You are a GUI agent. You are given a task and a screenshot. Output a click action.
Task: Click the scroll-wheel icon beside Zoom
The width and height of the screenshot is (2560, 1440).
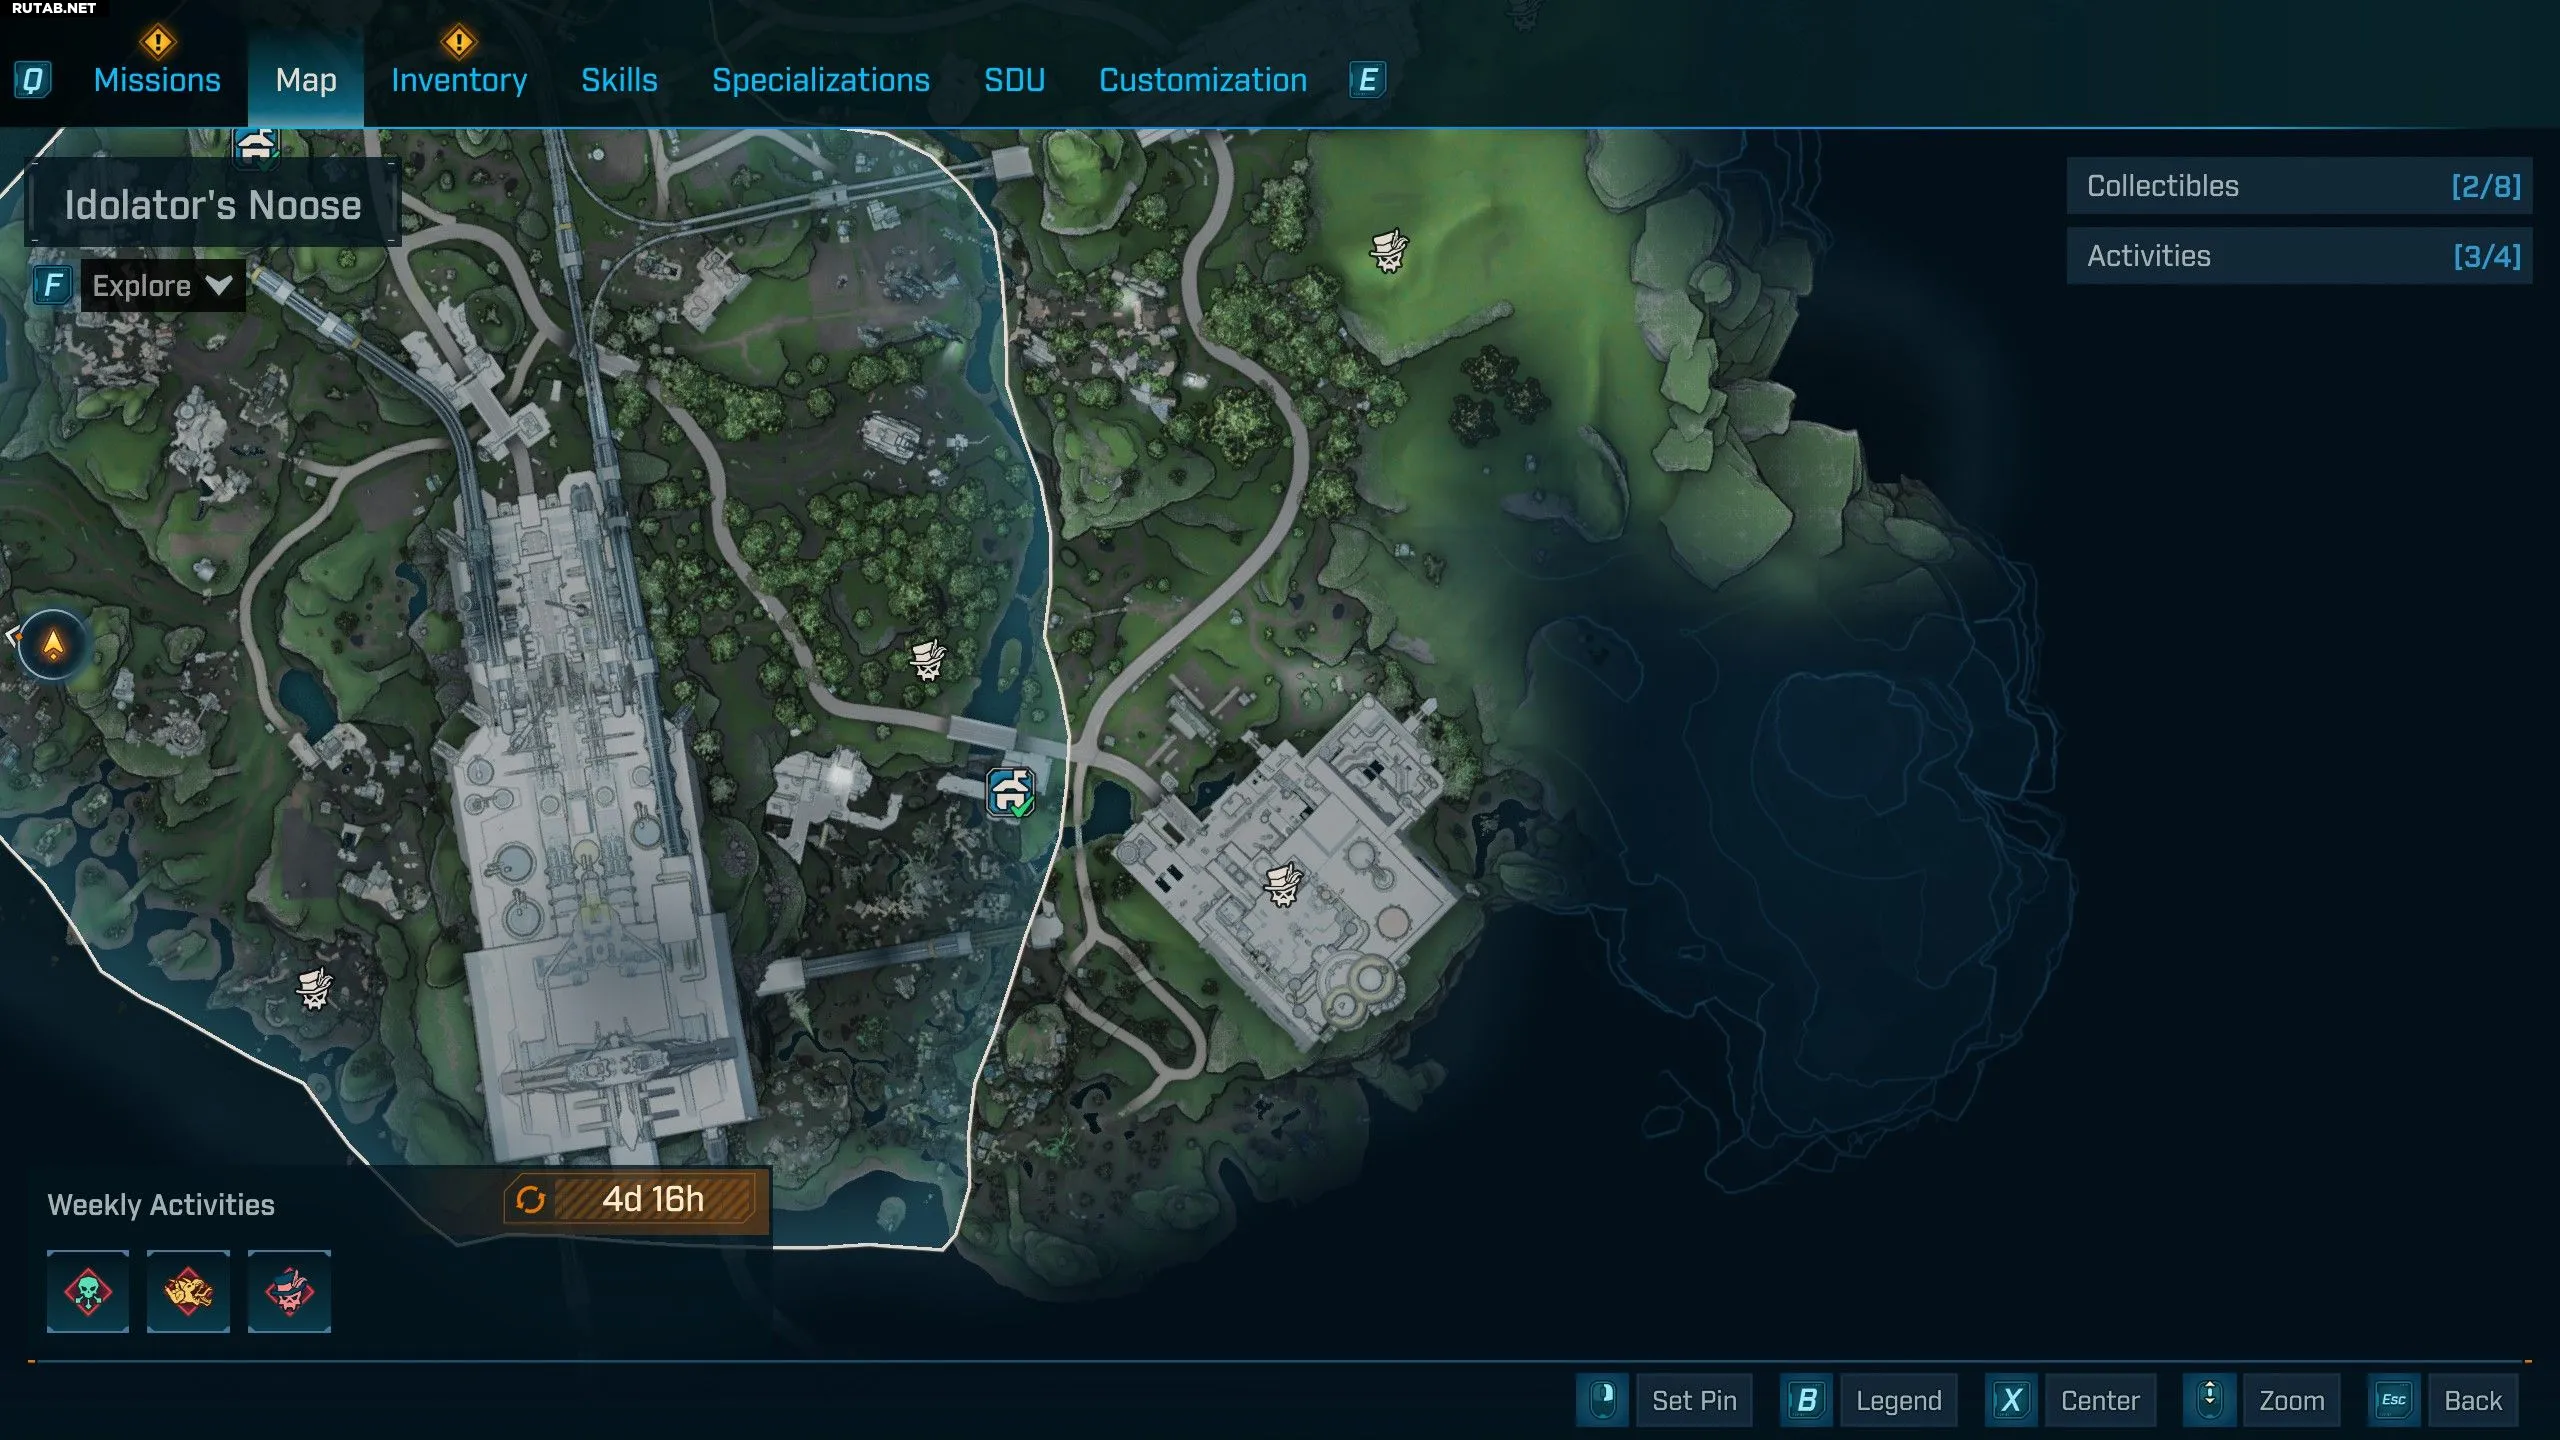(x=2209, y=1399)
